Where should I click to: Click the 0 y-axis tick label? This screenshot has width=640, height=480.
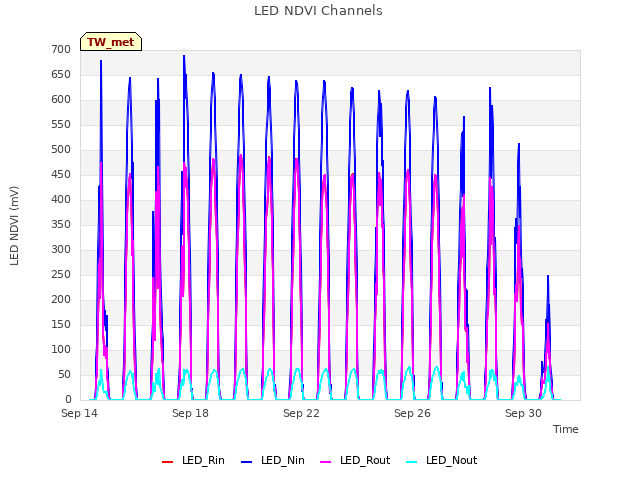[68, 400]
